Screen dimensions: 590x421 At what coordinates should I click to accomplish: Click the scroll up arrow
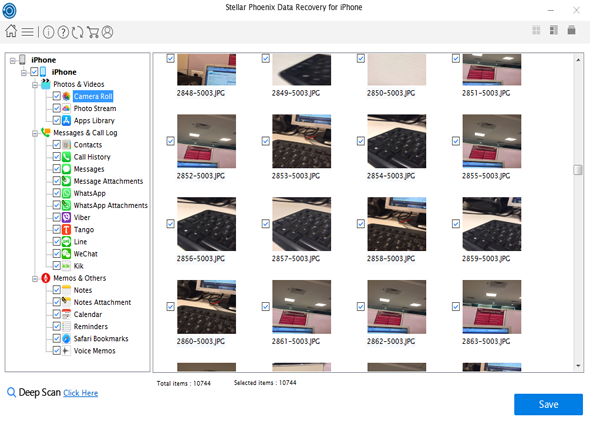coord(578,60)
